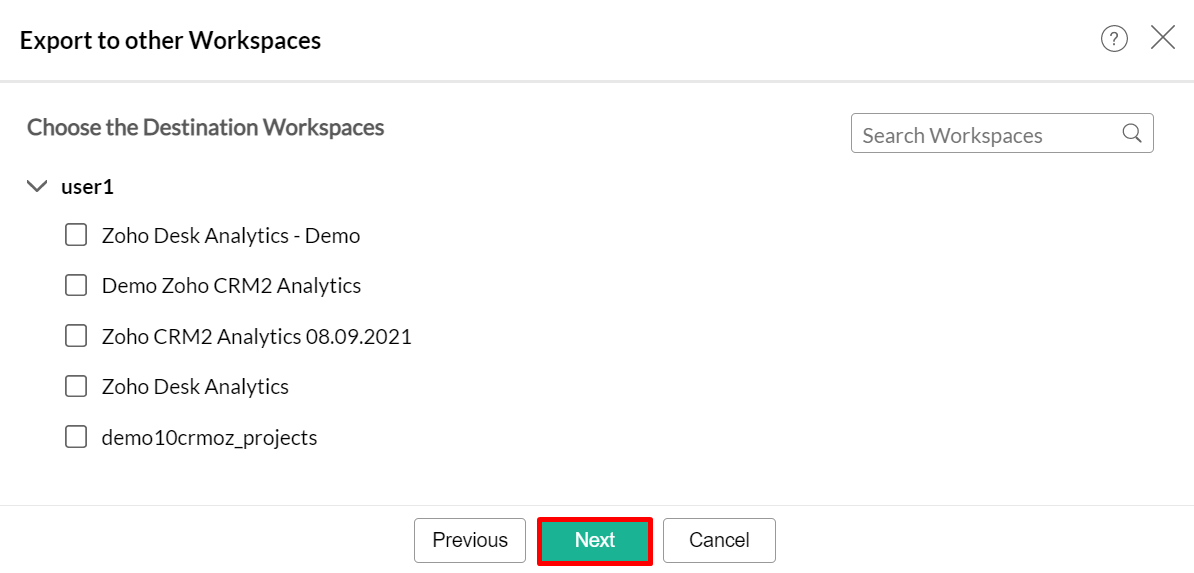1194x573 pixels.
Task: Click the Demo Zoho CRM2 Analytics workspace name
Action: point(231,286)
